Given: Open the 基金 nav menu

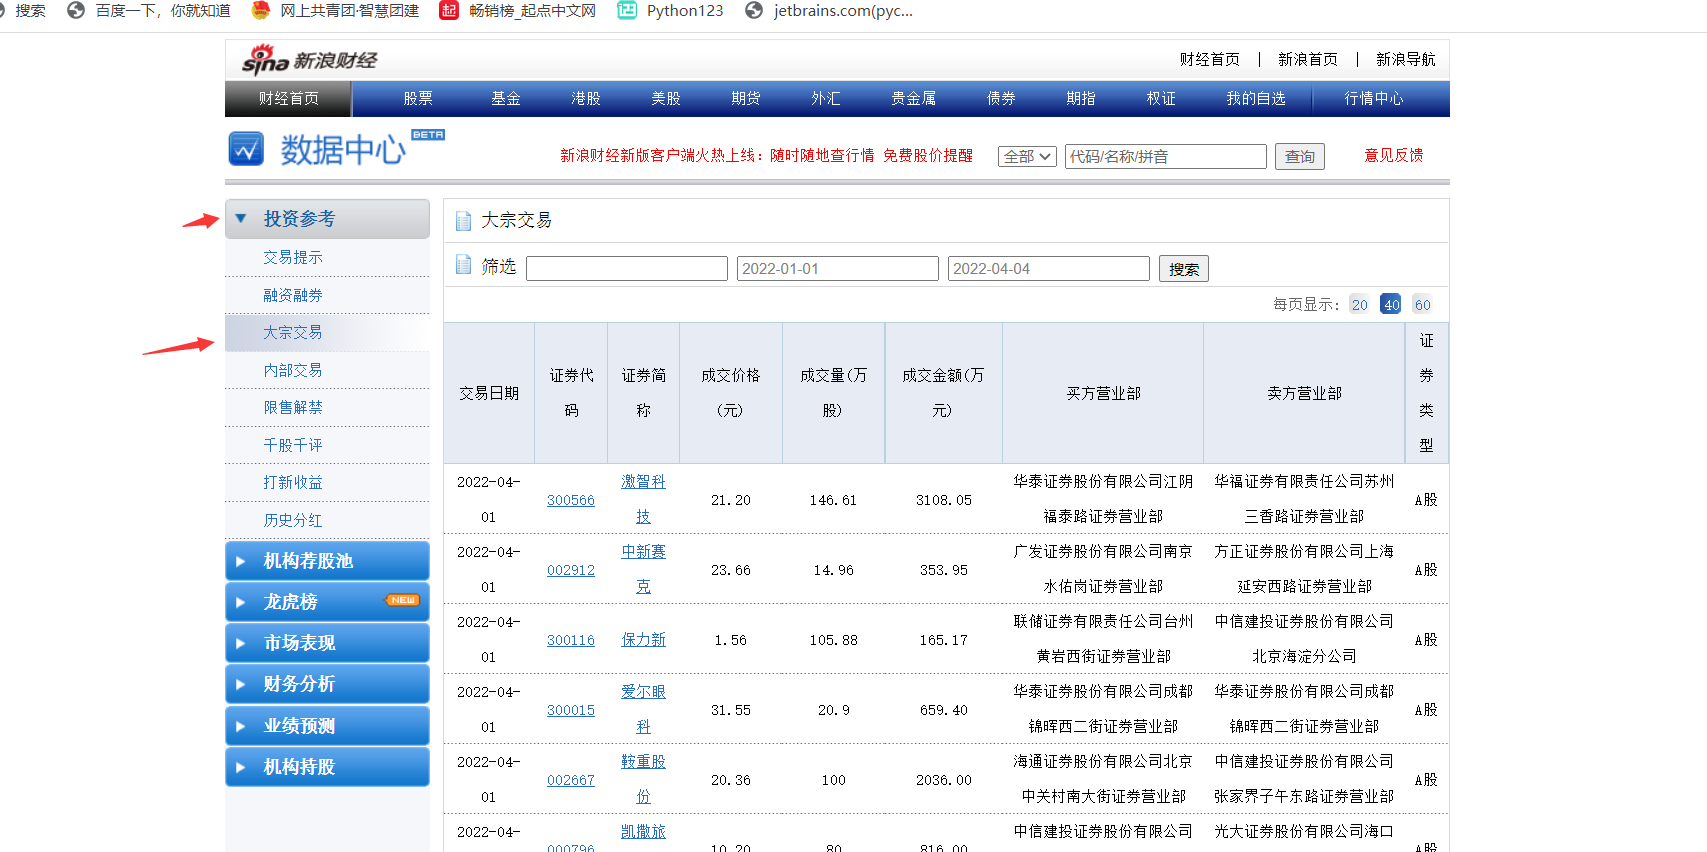Looking at the screenshot, I should (x=506, y=99).
